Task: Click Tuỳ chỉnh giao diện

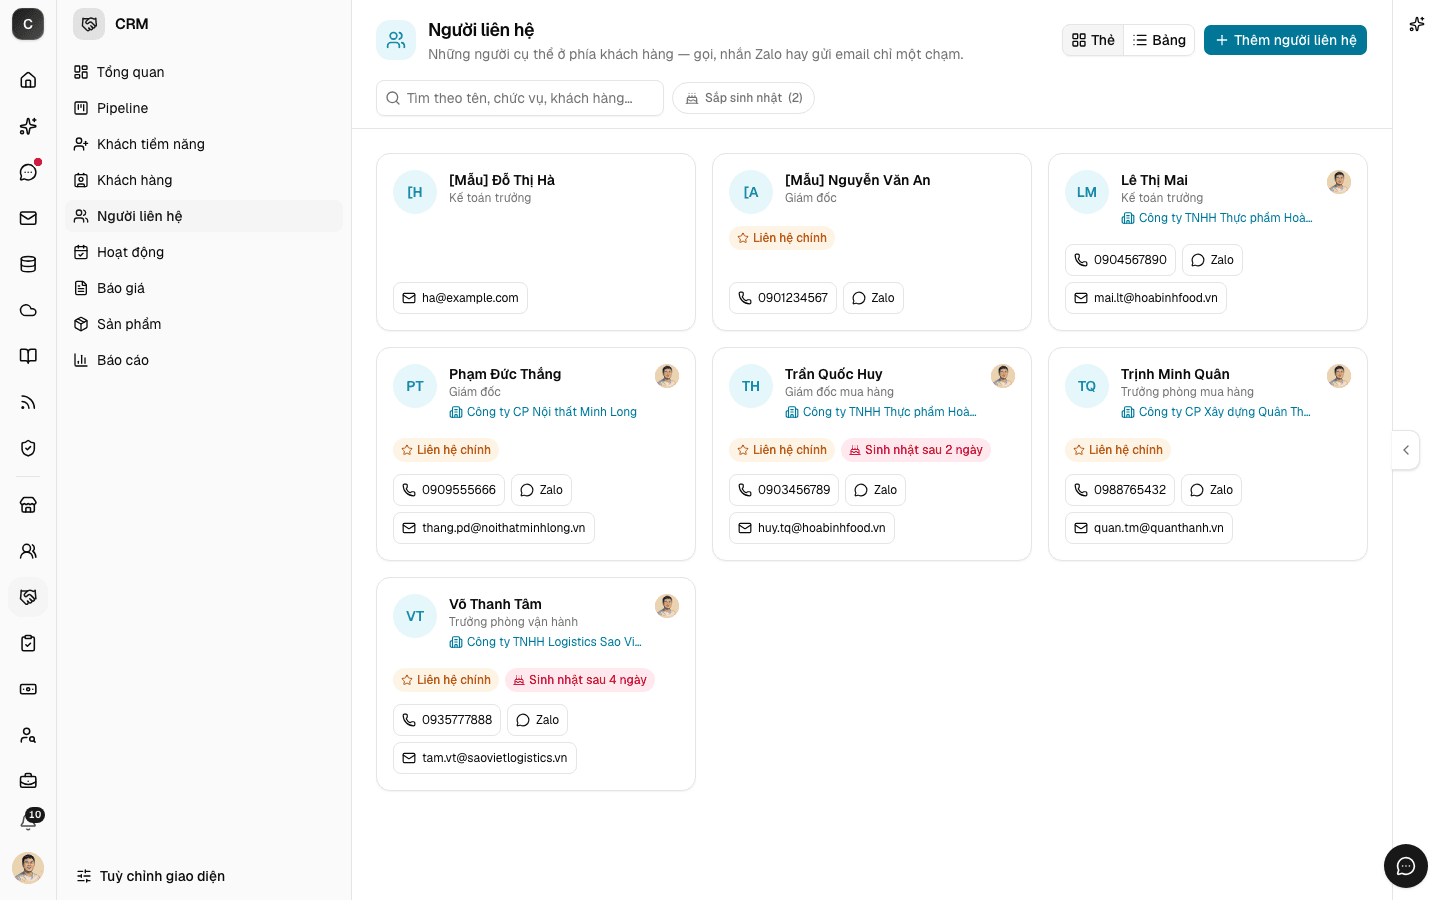Action: [x=151, y=876]
